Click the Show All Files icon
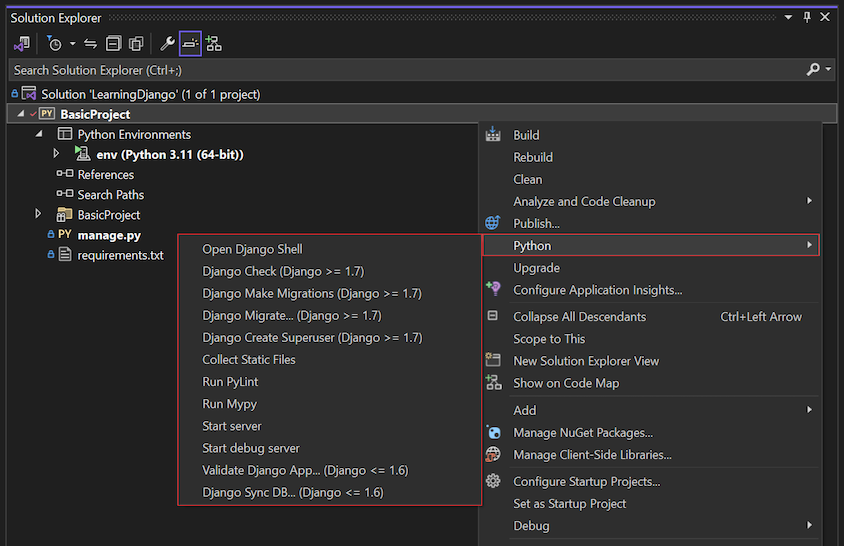Screen dimensions: 844x546 (135, 44)
